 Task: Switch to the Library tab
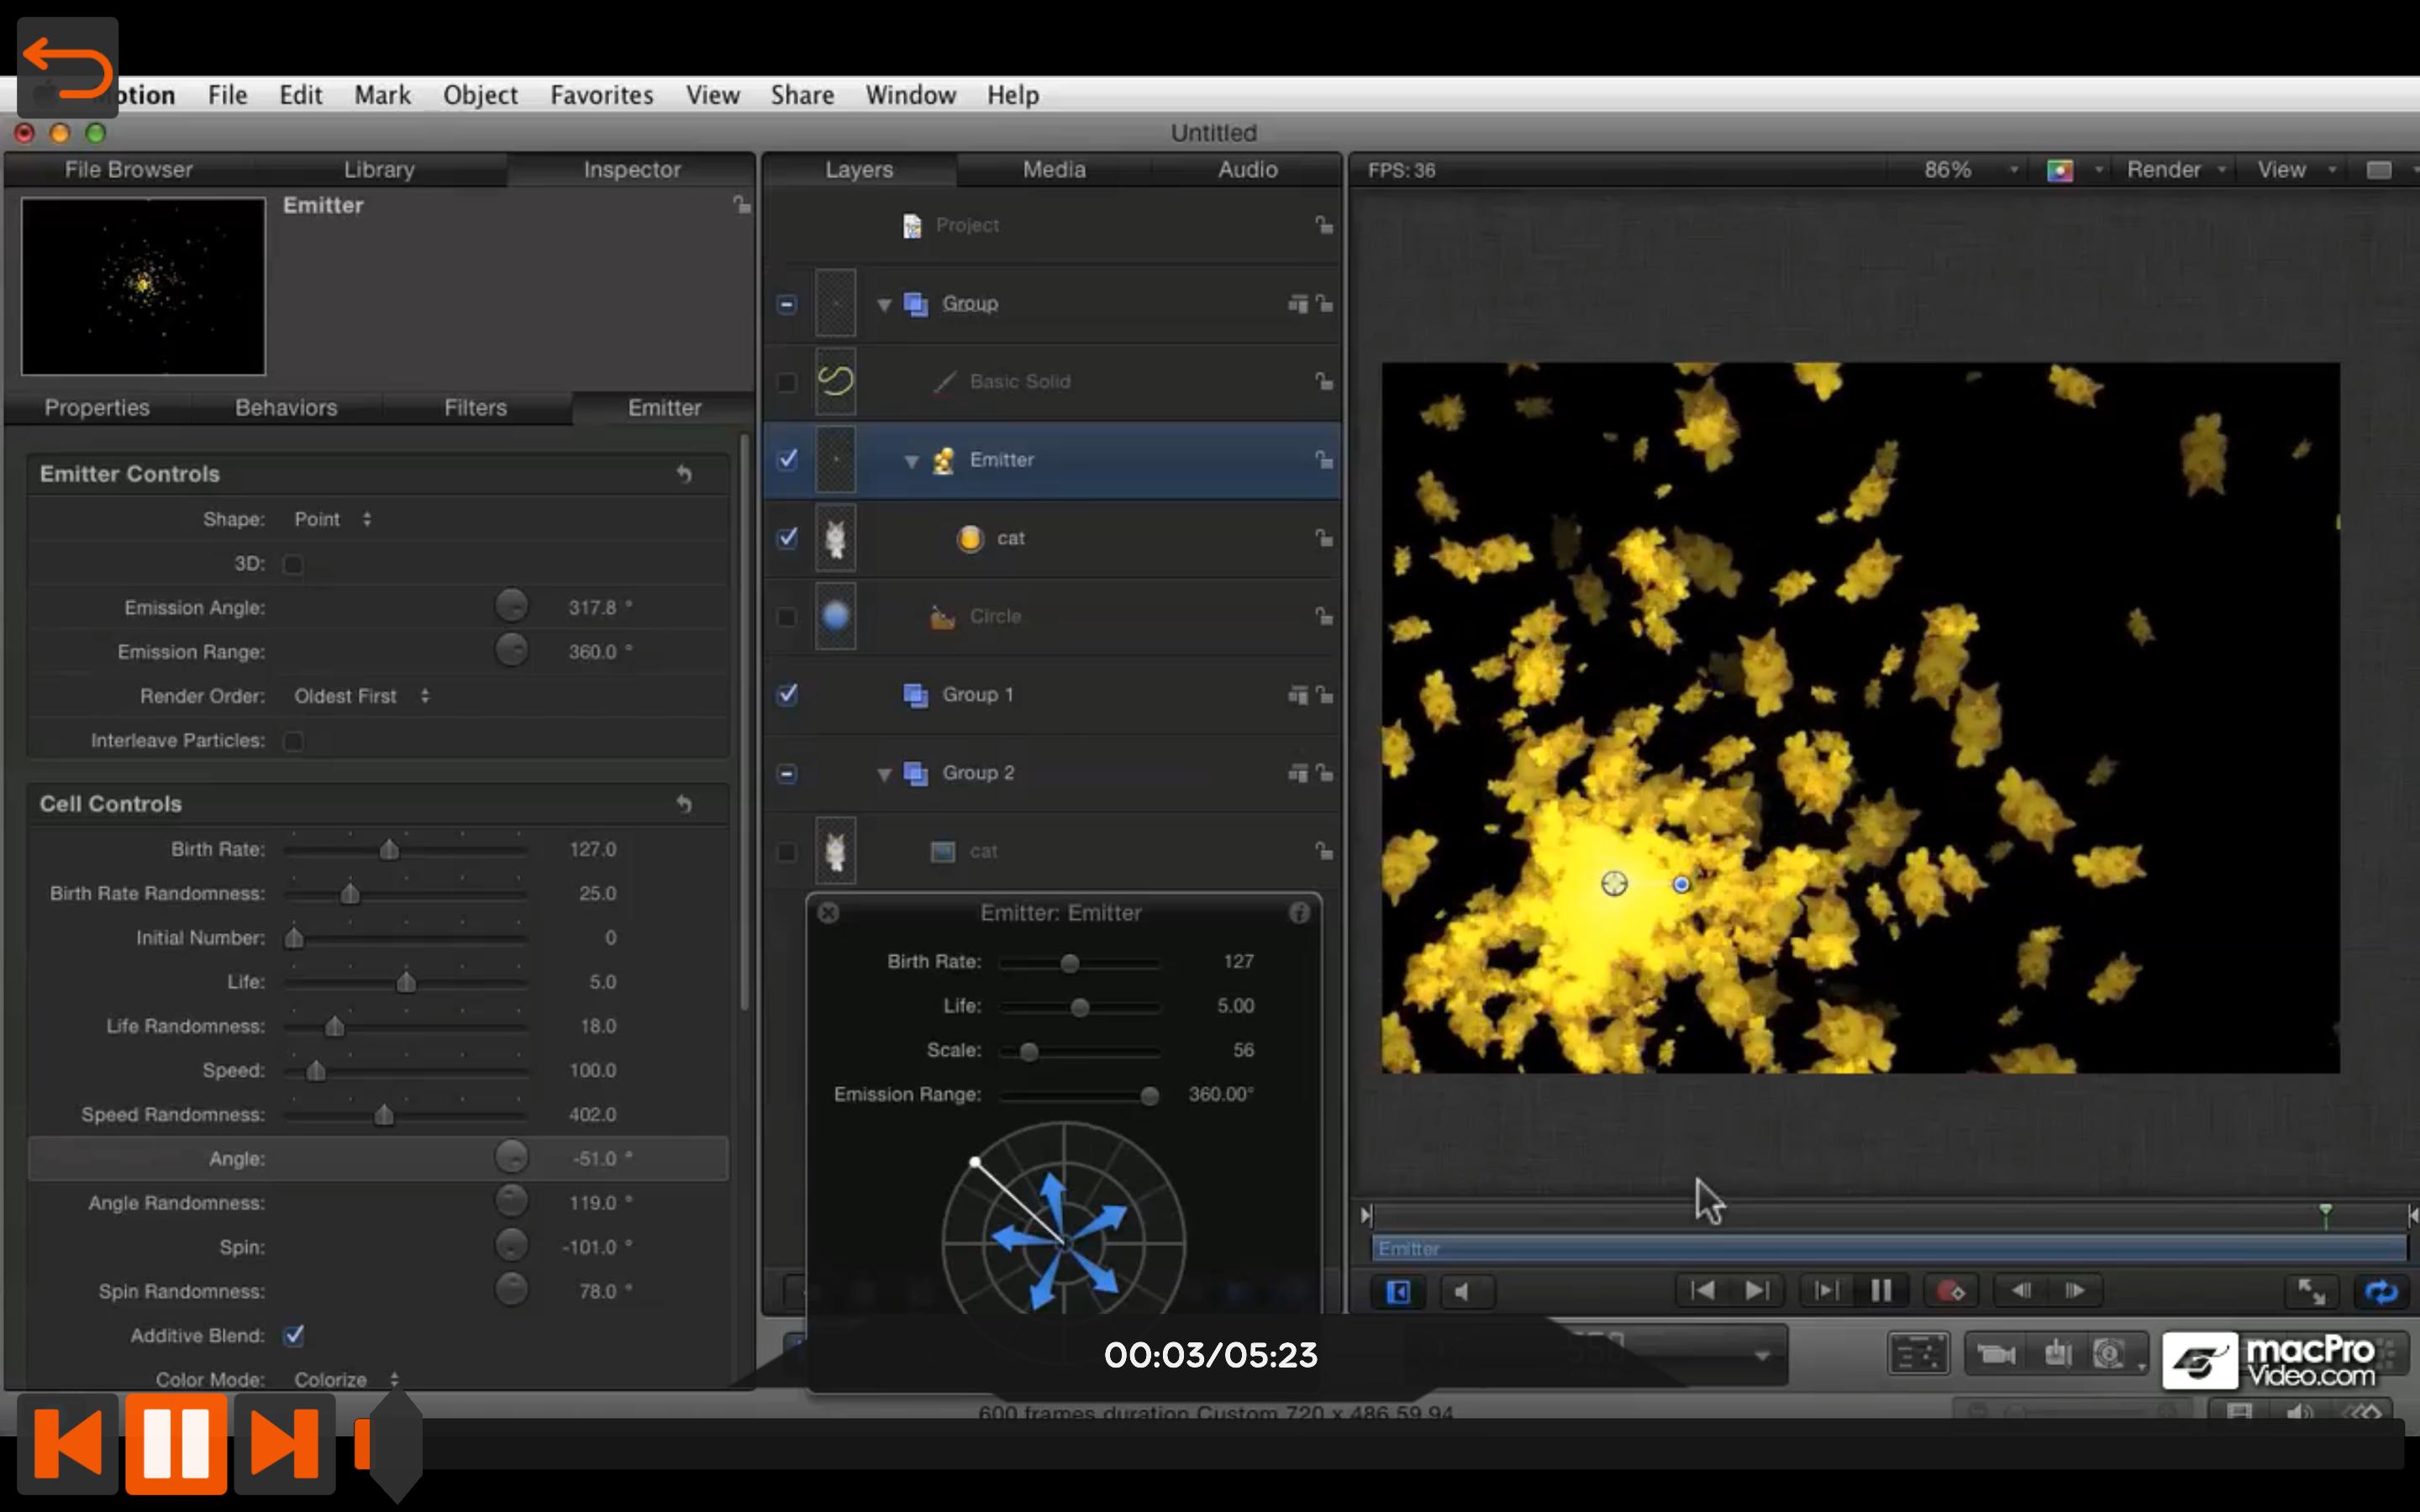click(x=379, y=169)
